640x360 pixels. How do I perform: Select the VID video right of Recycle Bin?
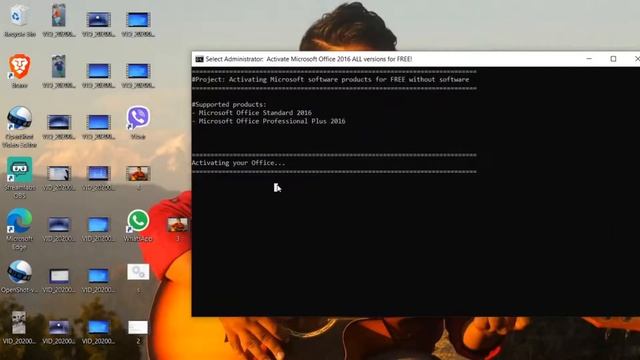click(x=59, y=20)
